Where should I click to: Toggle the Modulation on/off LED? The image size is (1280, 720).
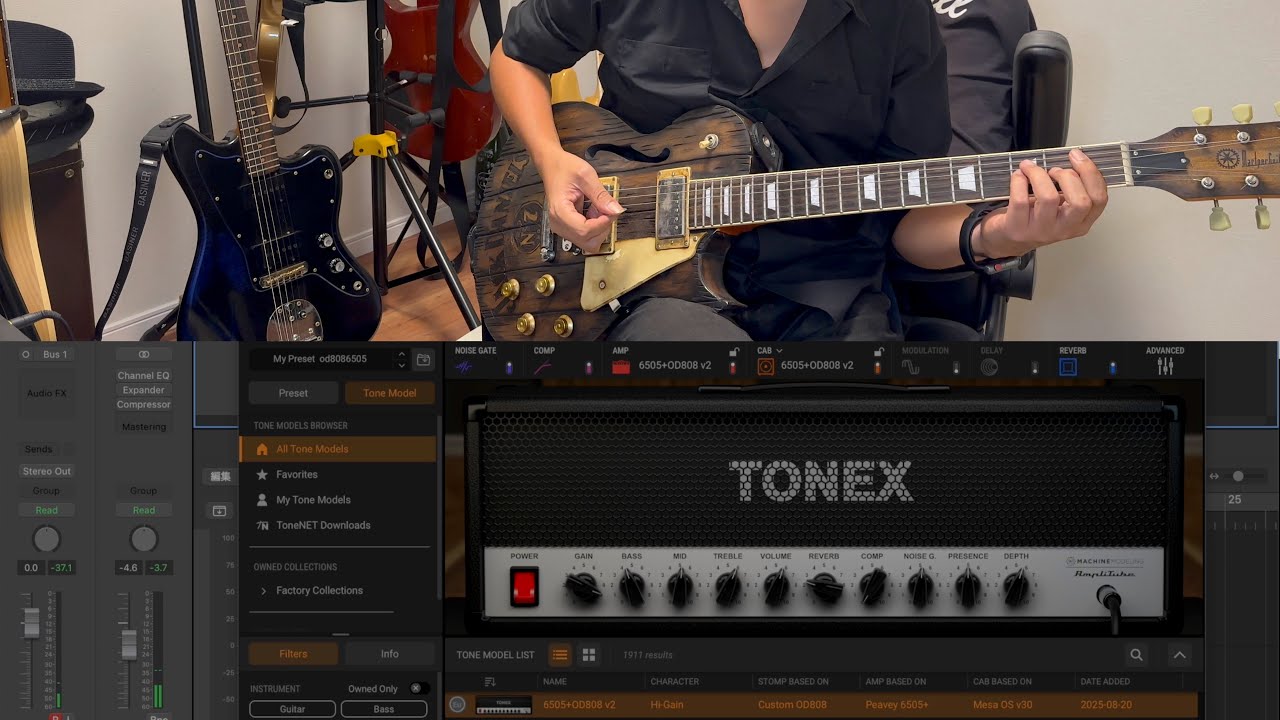(956, 368)
